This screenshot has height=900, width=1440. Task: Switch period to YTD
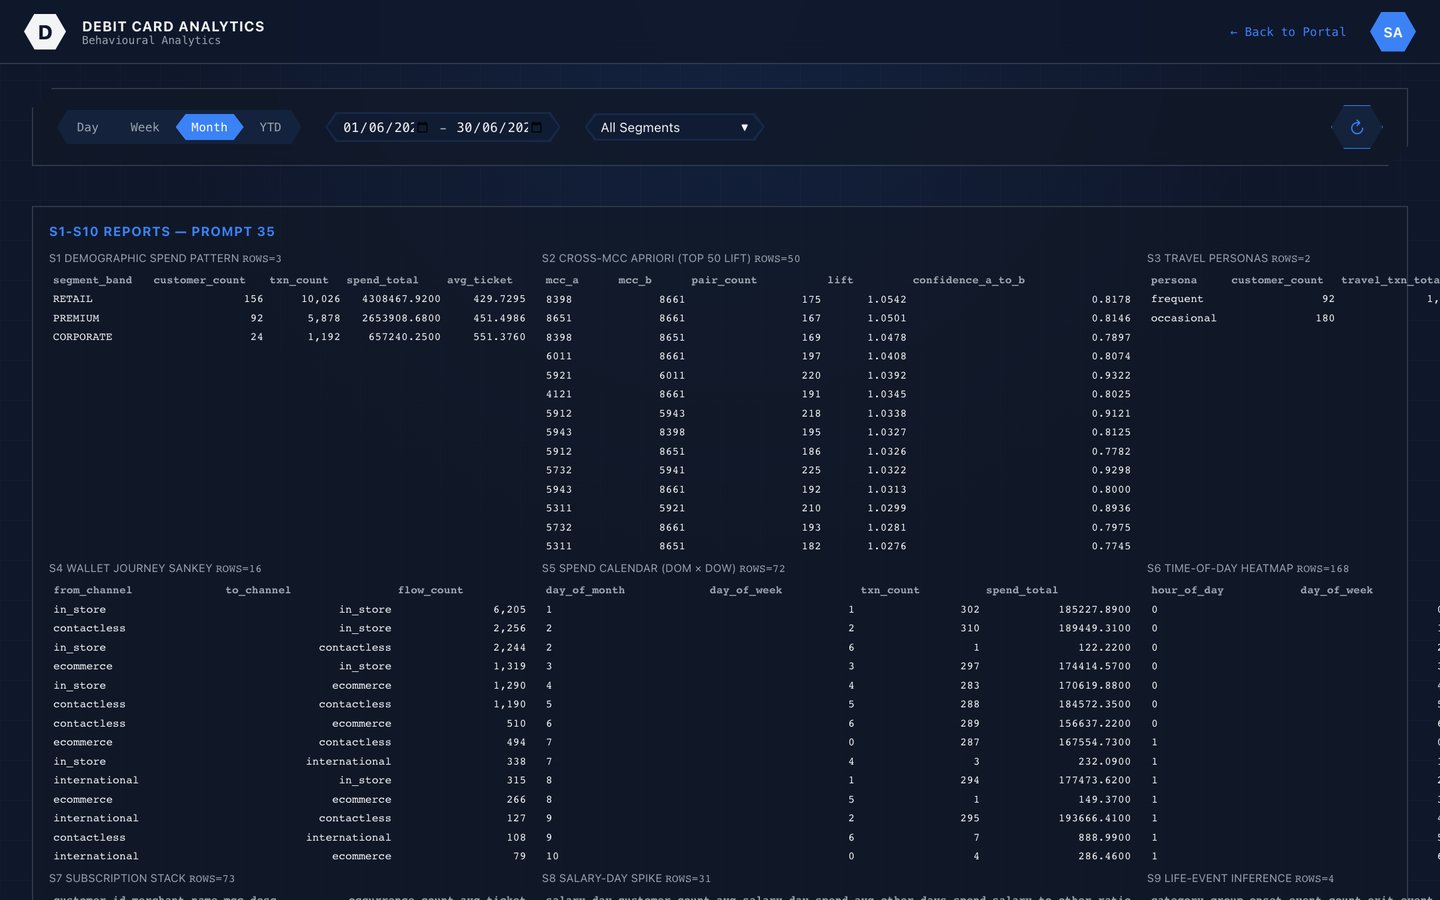270,127
